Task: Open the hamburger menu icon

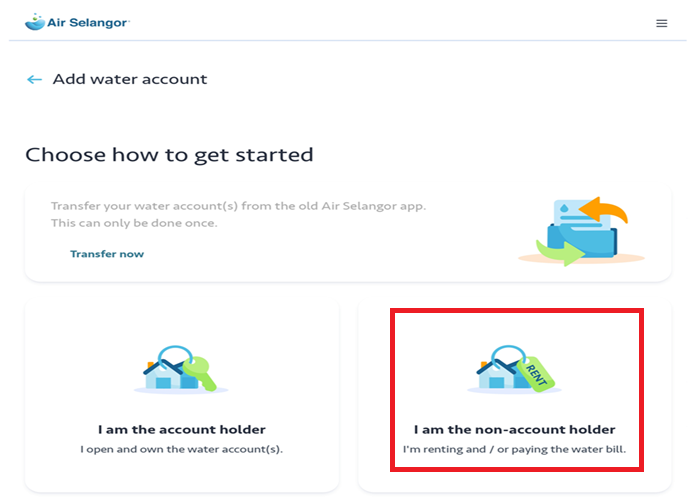Action: pos(661,23)
